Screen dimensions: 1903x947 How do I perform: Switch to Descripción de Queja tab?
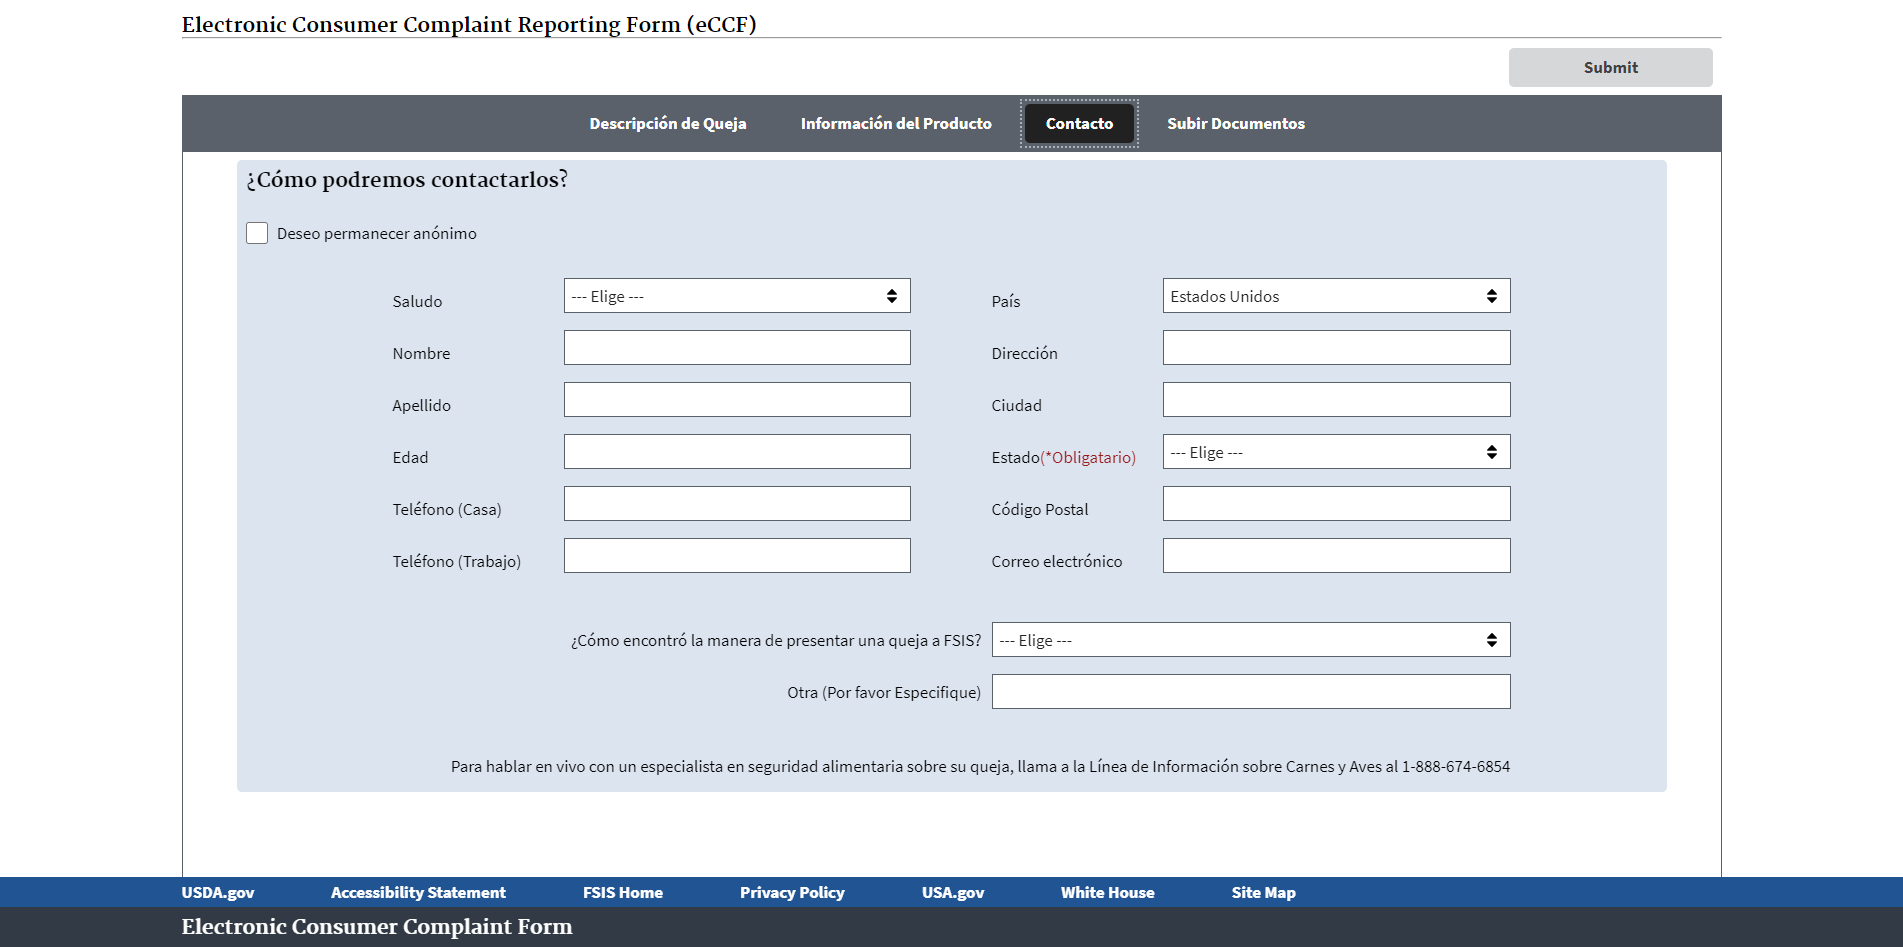667,124
